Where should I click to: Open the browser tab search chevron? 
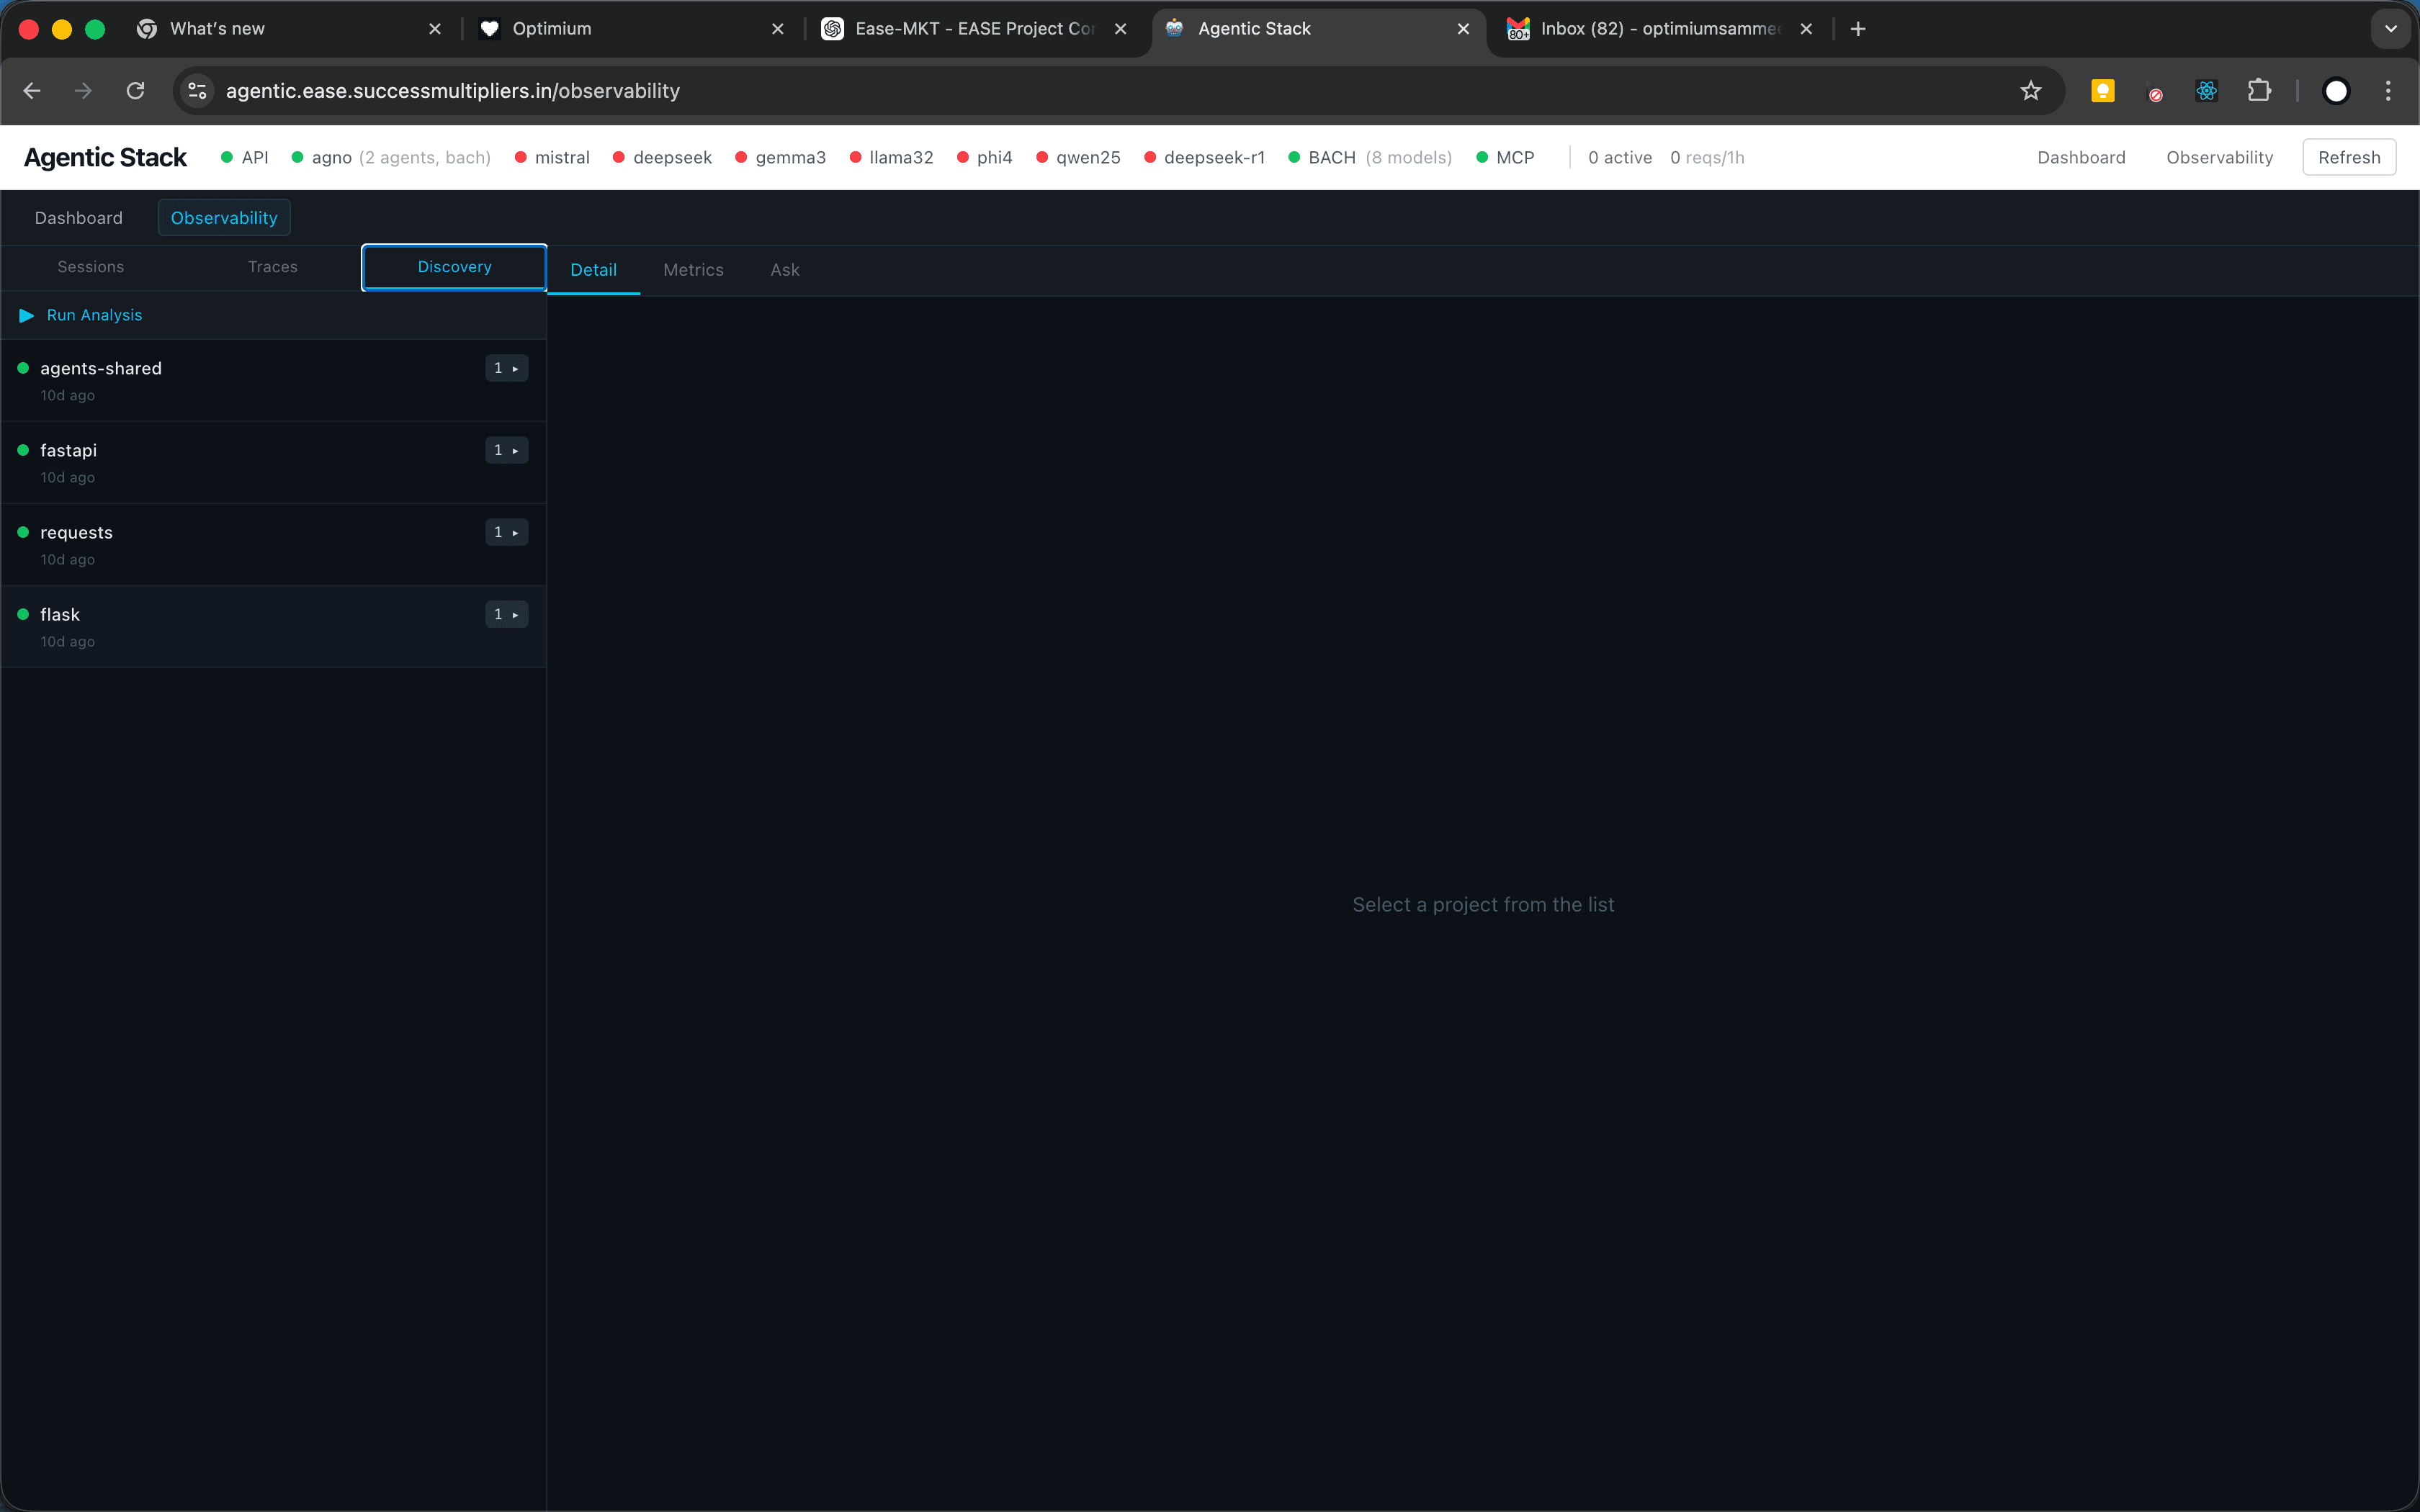[2391, 28]
